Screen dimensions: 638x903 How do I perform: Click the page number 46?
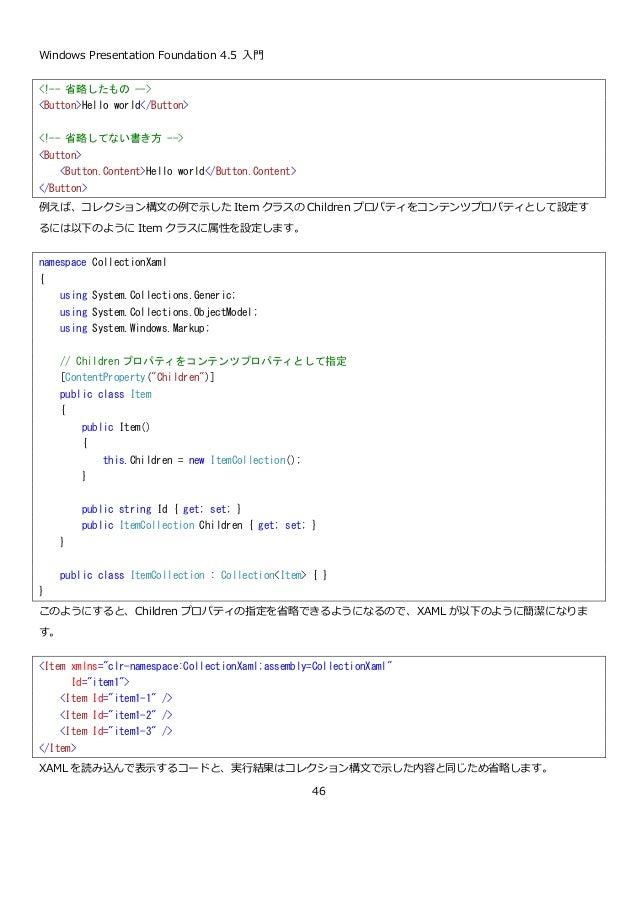coord(318,791)
